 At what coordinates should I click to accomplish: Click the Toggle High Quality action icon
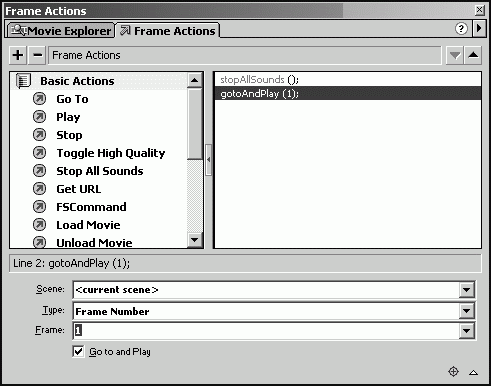tap(39, 153)
